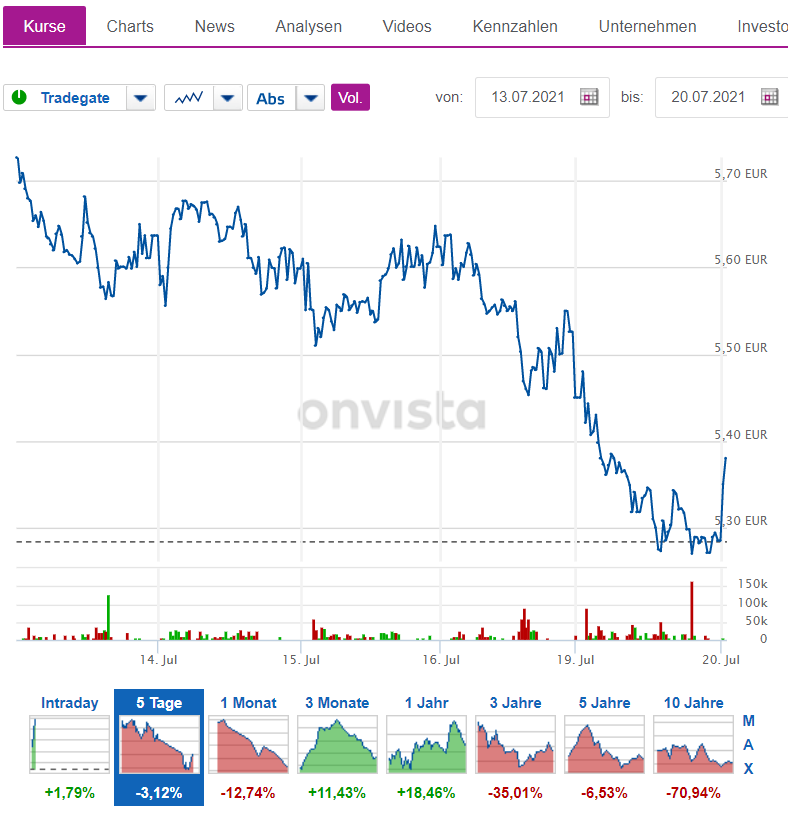Click the -12,74% performance value
Image resolution: width=788 pixels, height=813 pixels.
[248, 793]
